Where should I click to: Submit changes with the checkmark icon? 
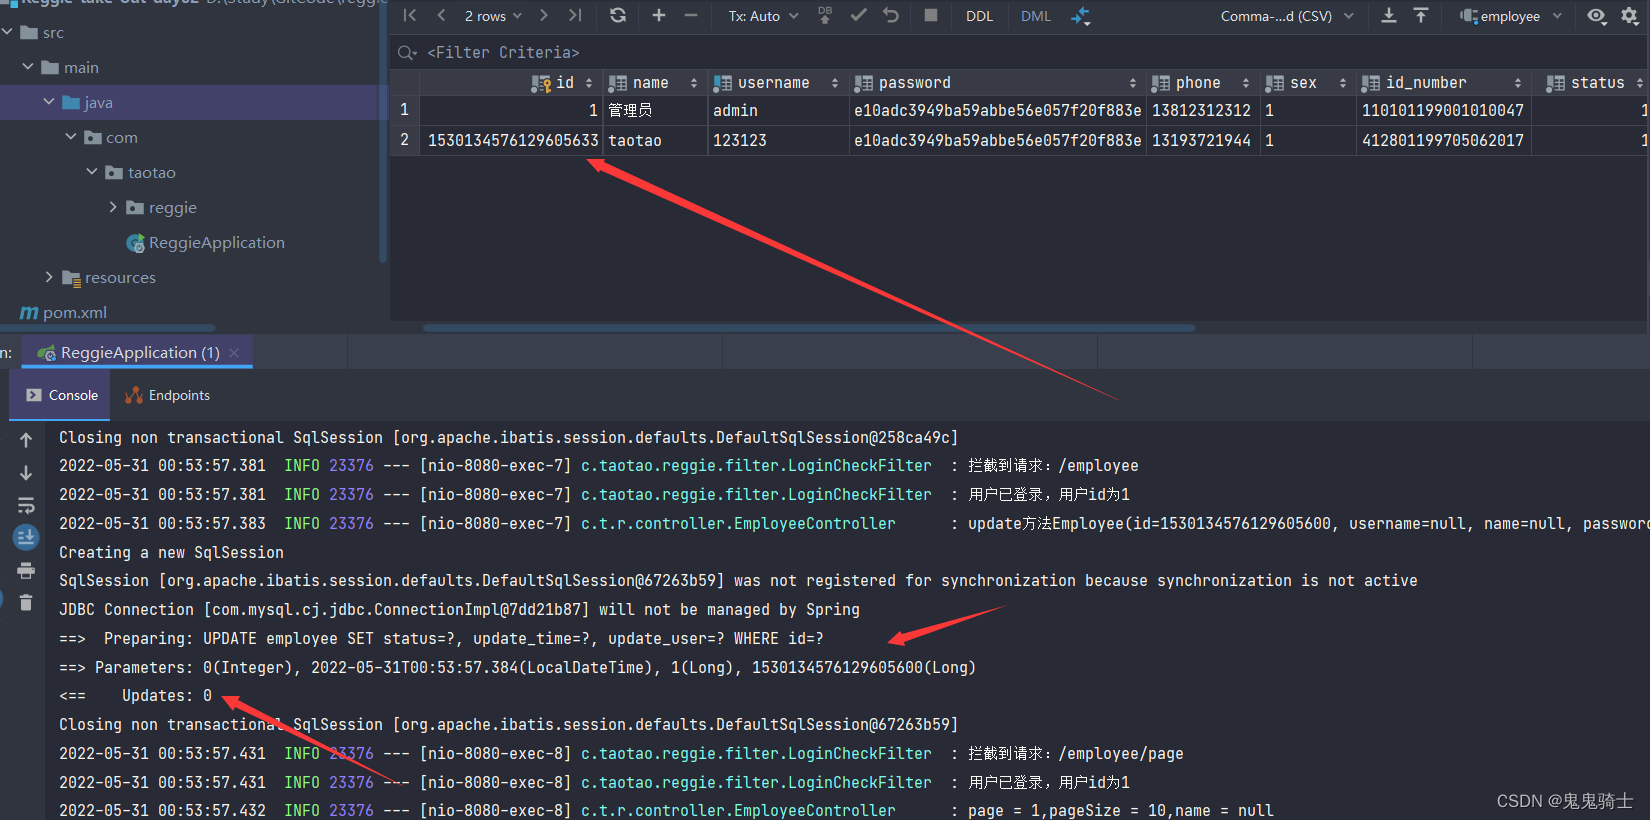(858, 15)
